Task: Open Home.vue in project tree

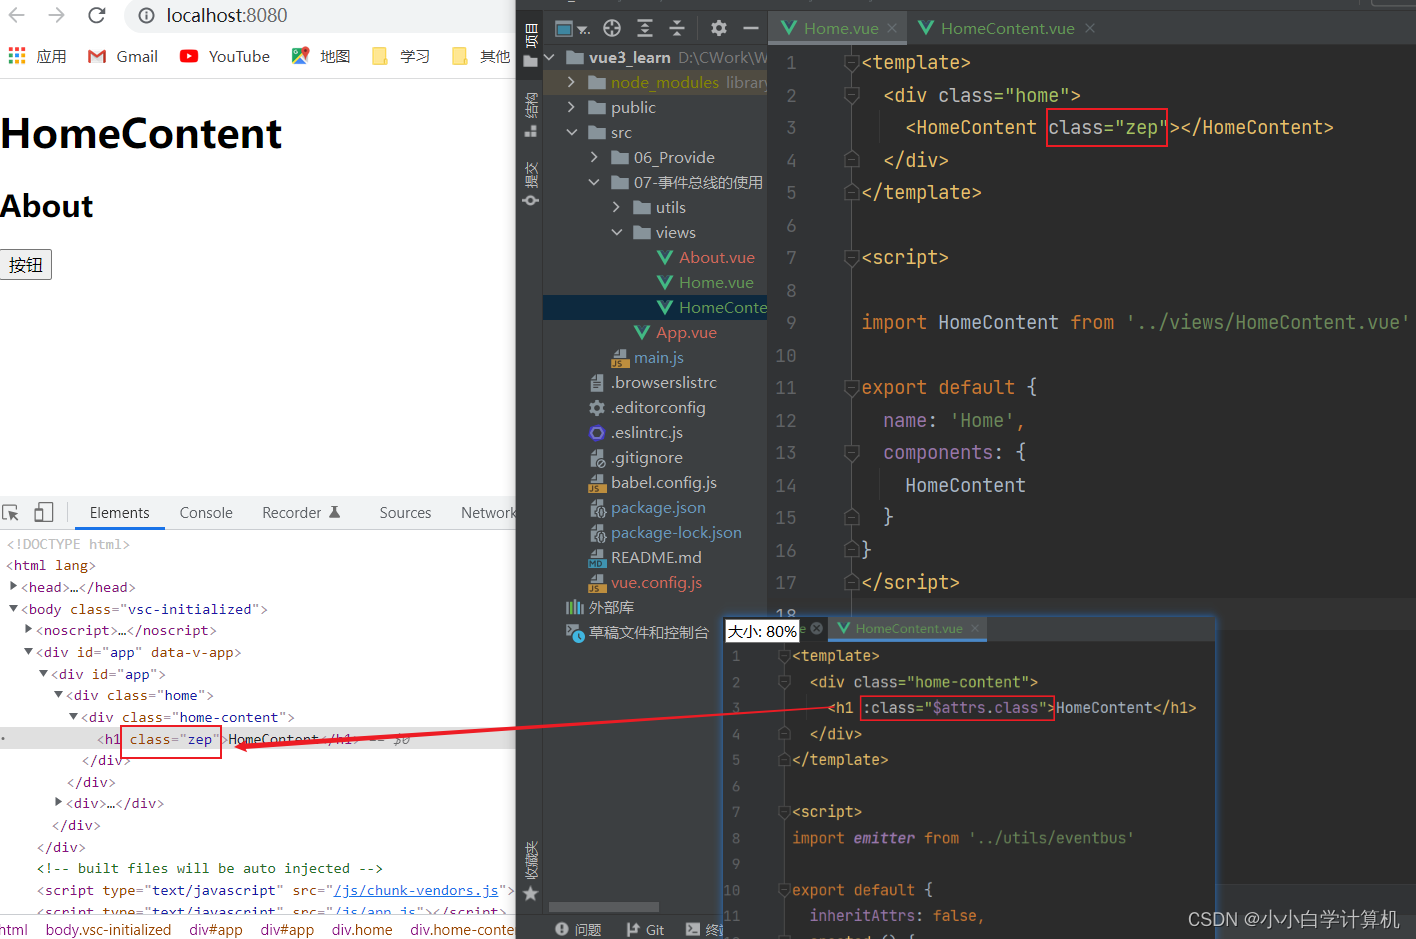Action: pos(705,282)
